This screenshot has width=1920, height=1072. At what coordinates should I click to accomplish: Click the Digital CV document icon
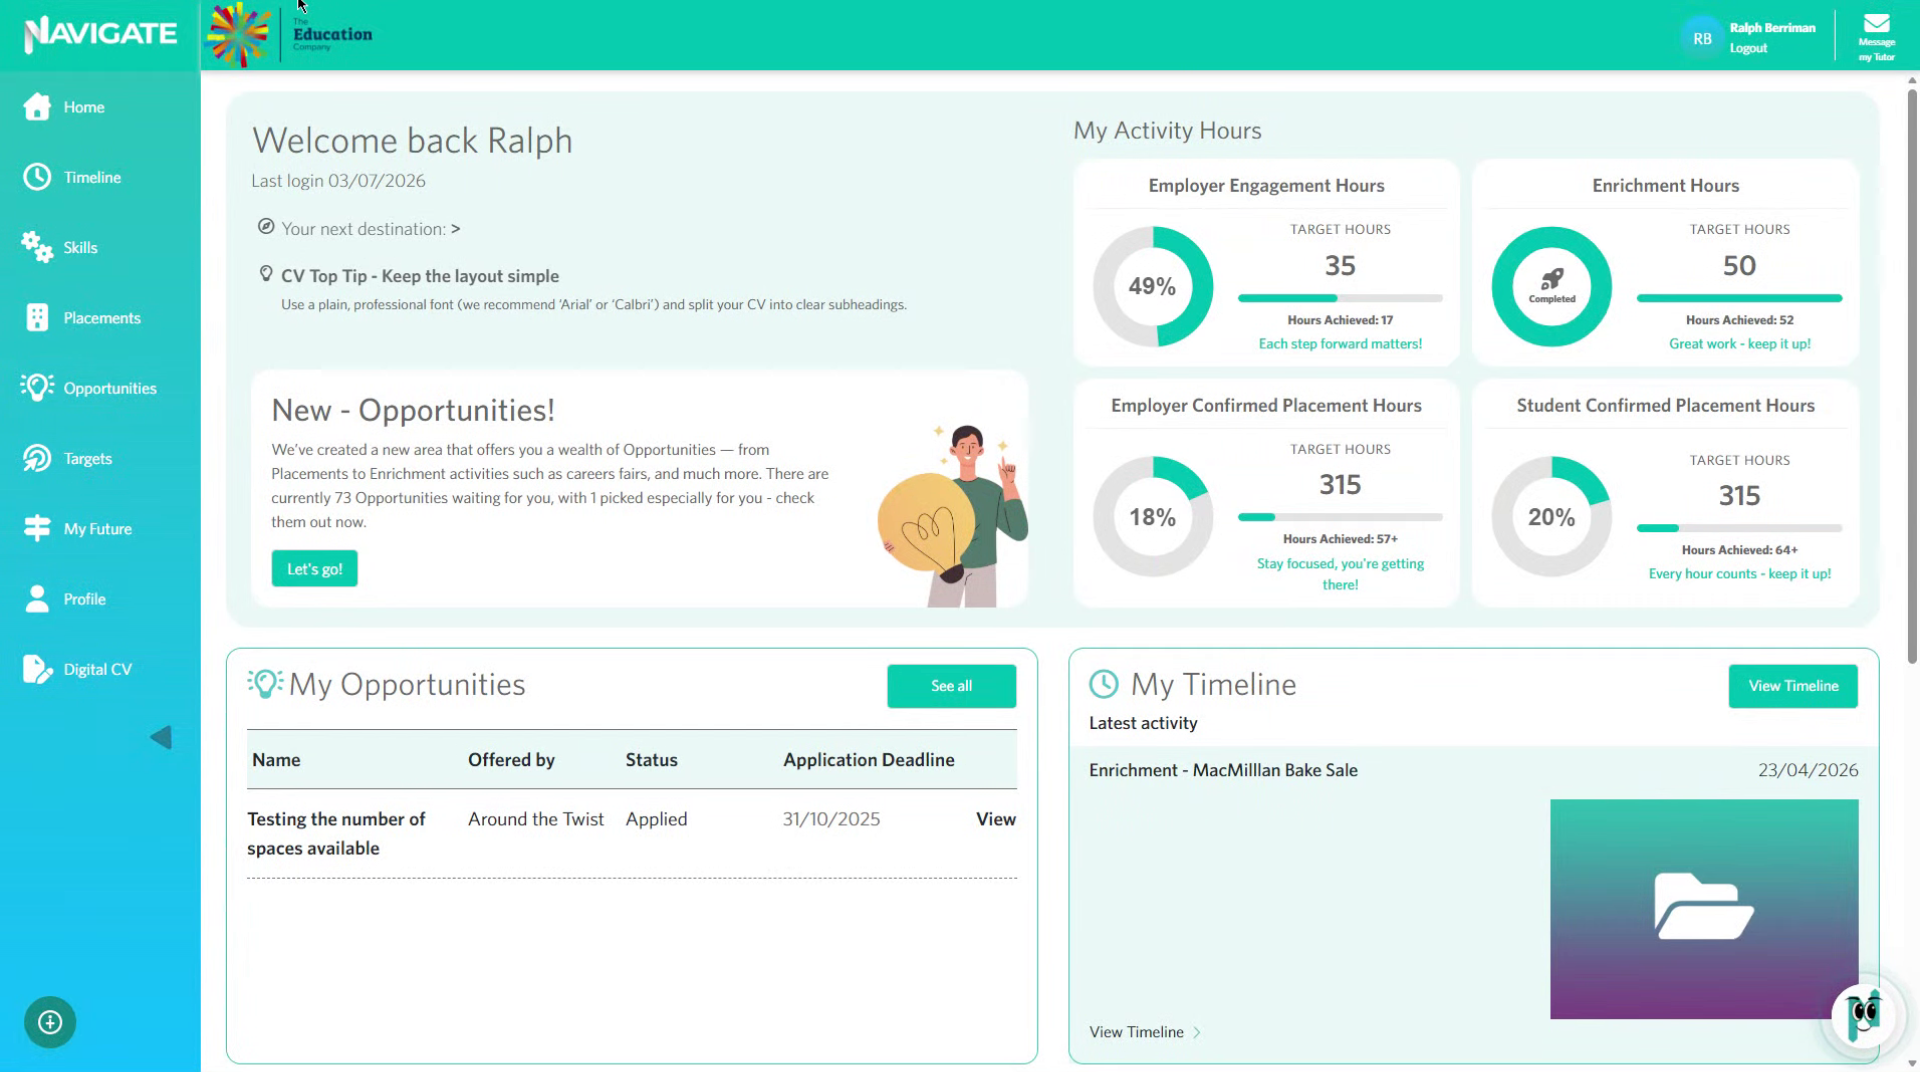(x=37, y=669)
